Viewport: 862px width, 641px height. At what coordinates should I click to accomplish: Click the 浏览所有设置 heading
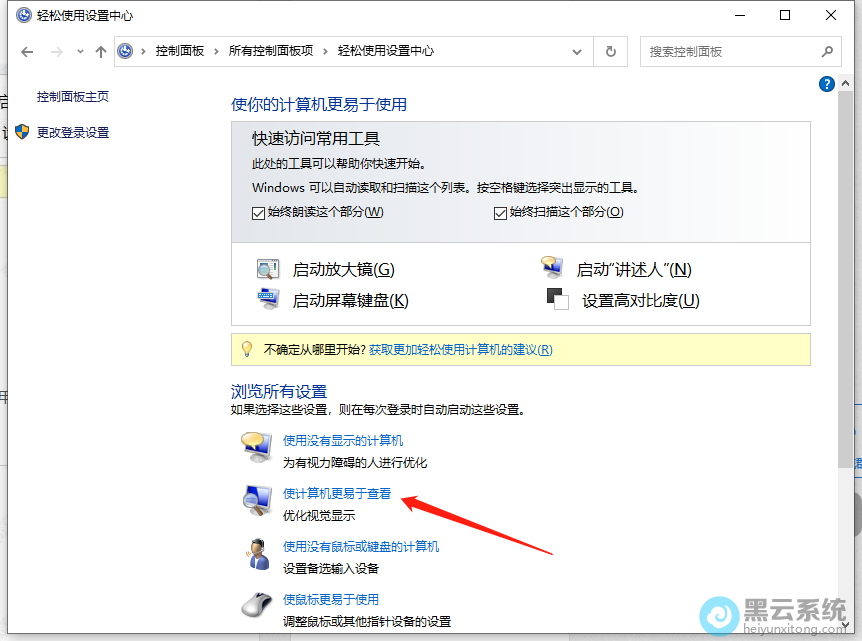pyautogui.click(x=279, y=391)
